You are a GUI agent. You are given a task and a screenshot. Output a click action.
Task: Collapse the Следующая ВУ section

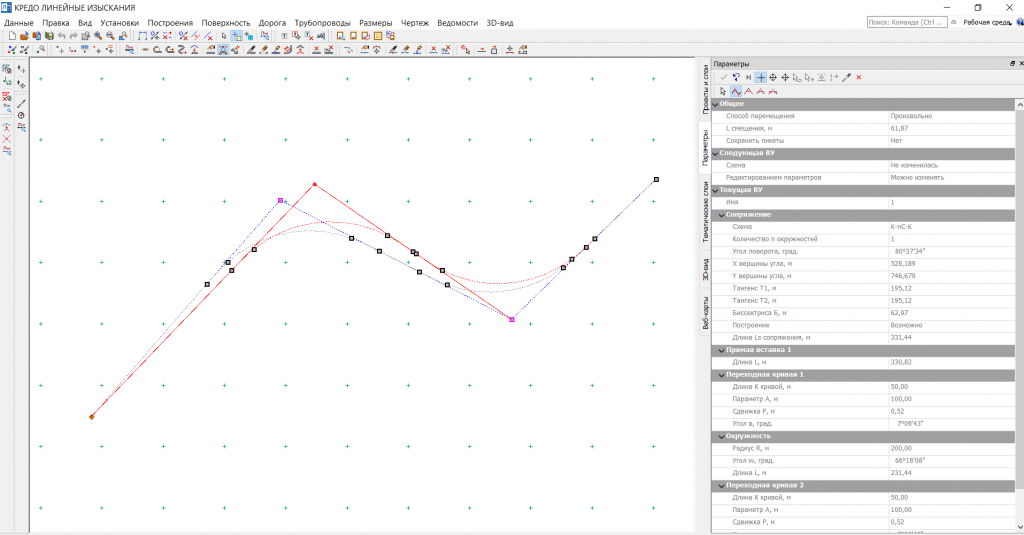pos(715,153)
